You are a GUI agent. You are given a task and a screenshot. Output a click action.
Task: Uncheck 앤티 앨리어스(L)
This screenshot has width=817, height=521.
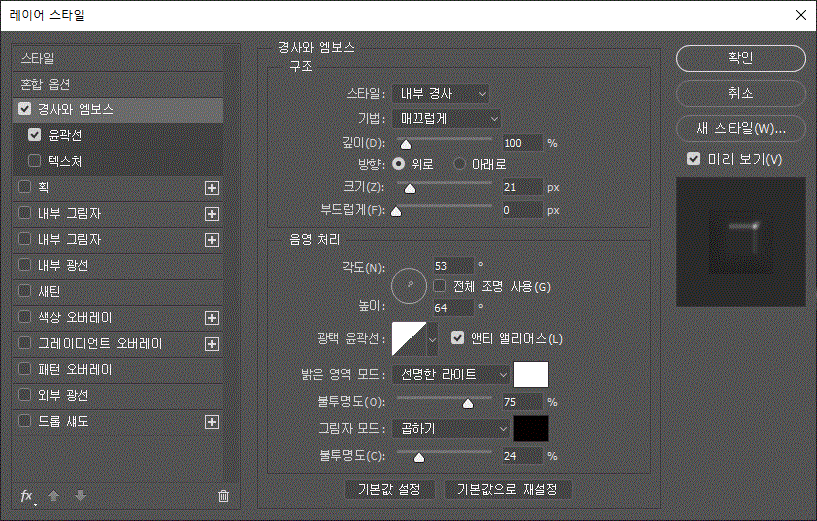(x=457, y=338)
